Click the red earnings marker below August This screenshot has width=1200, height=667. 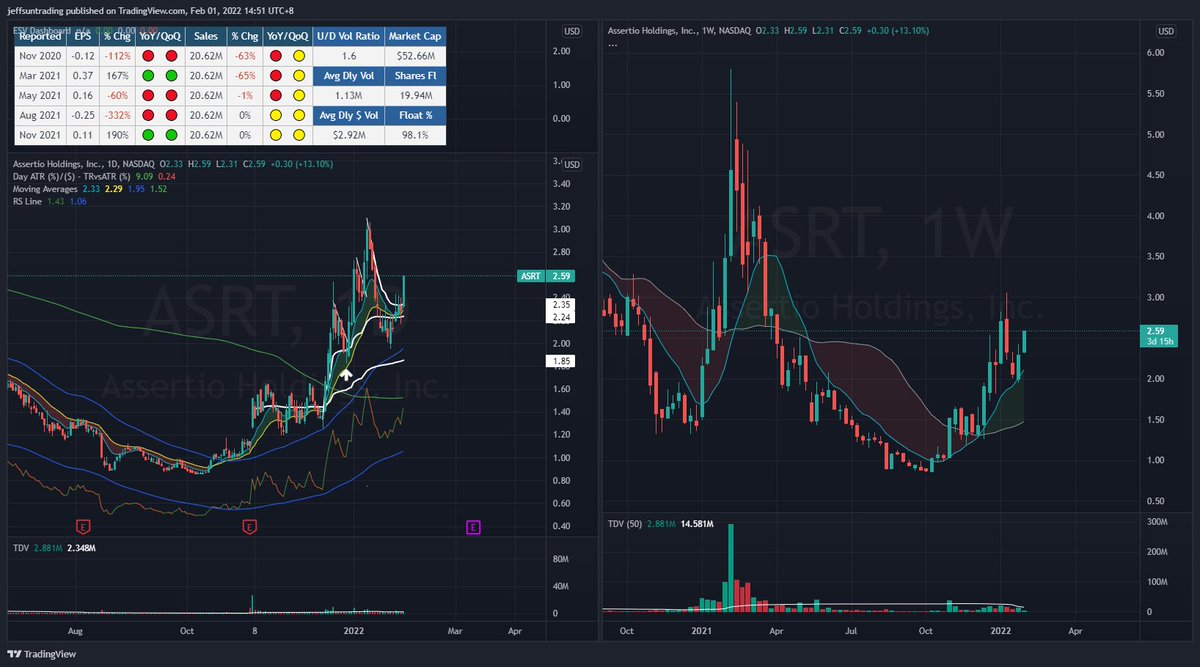pyautogui.click(x=84, y=527)
